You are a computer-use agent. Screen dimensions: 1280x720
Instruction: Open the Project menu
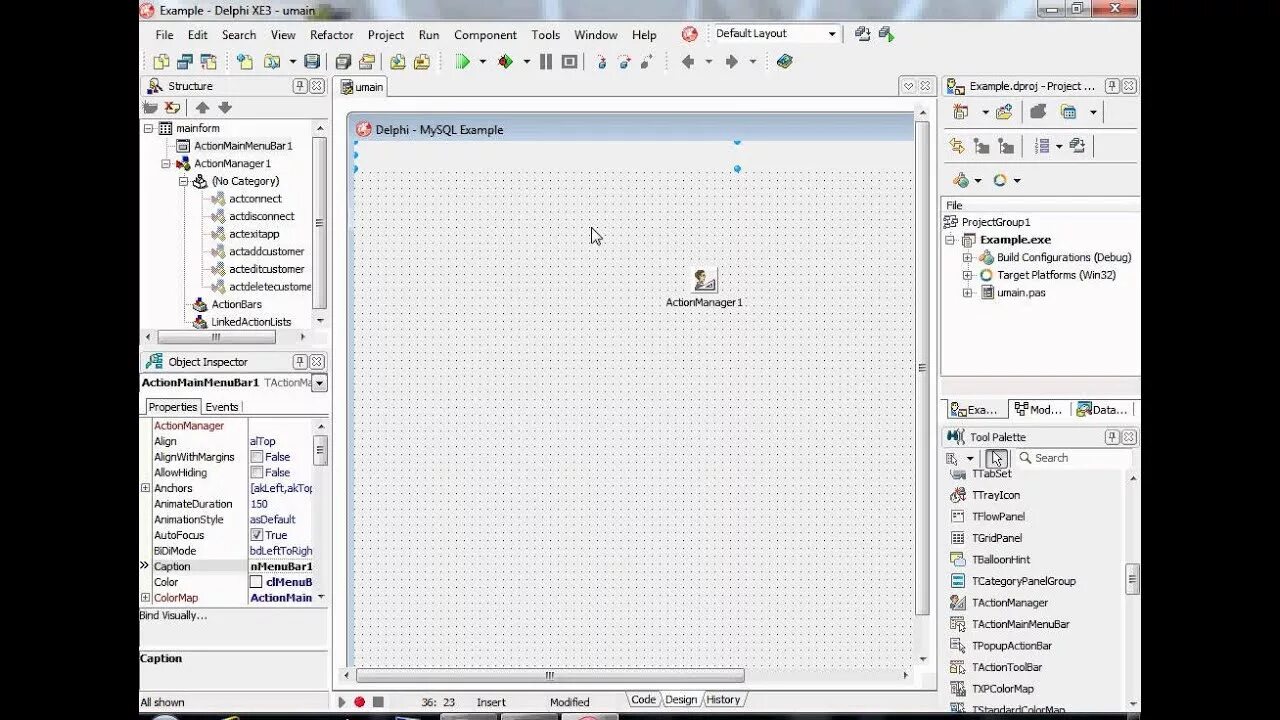click(x=386, y=35)
